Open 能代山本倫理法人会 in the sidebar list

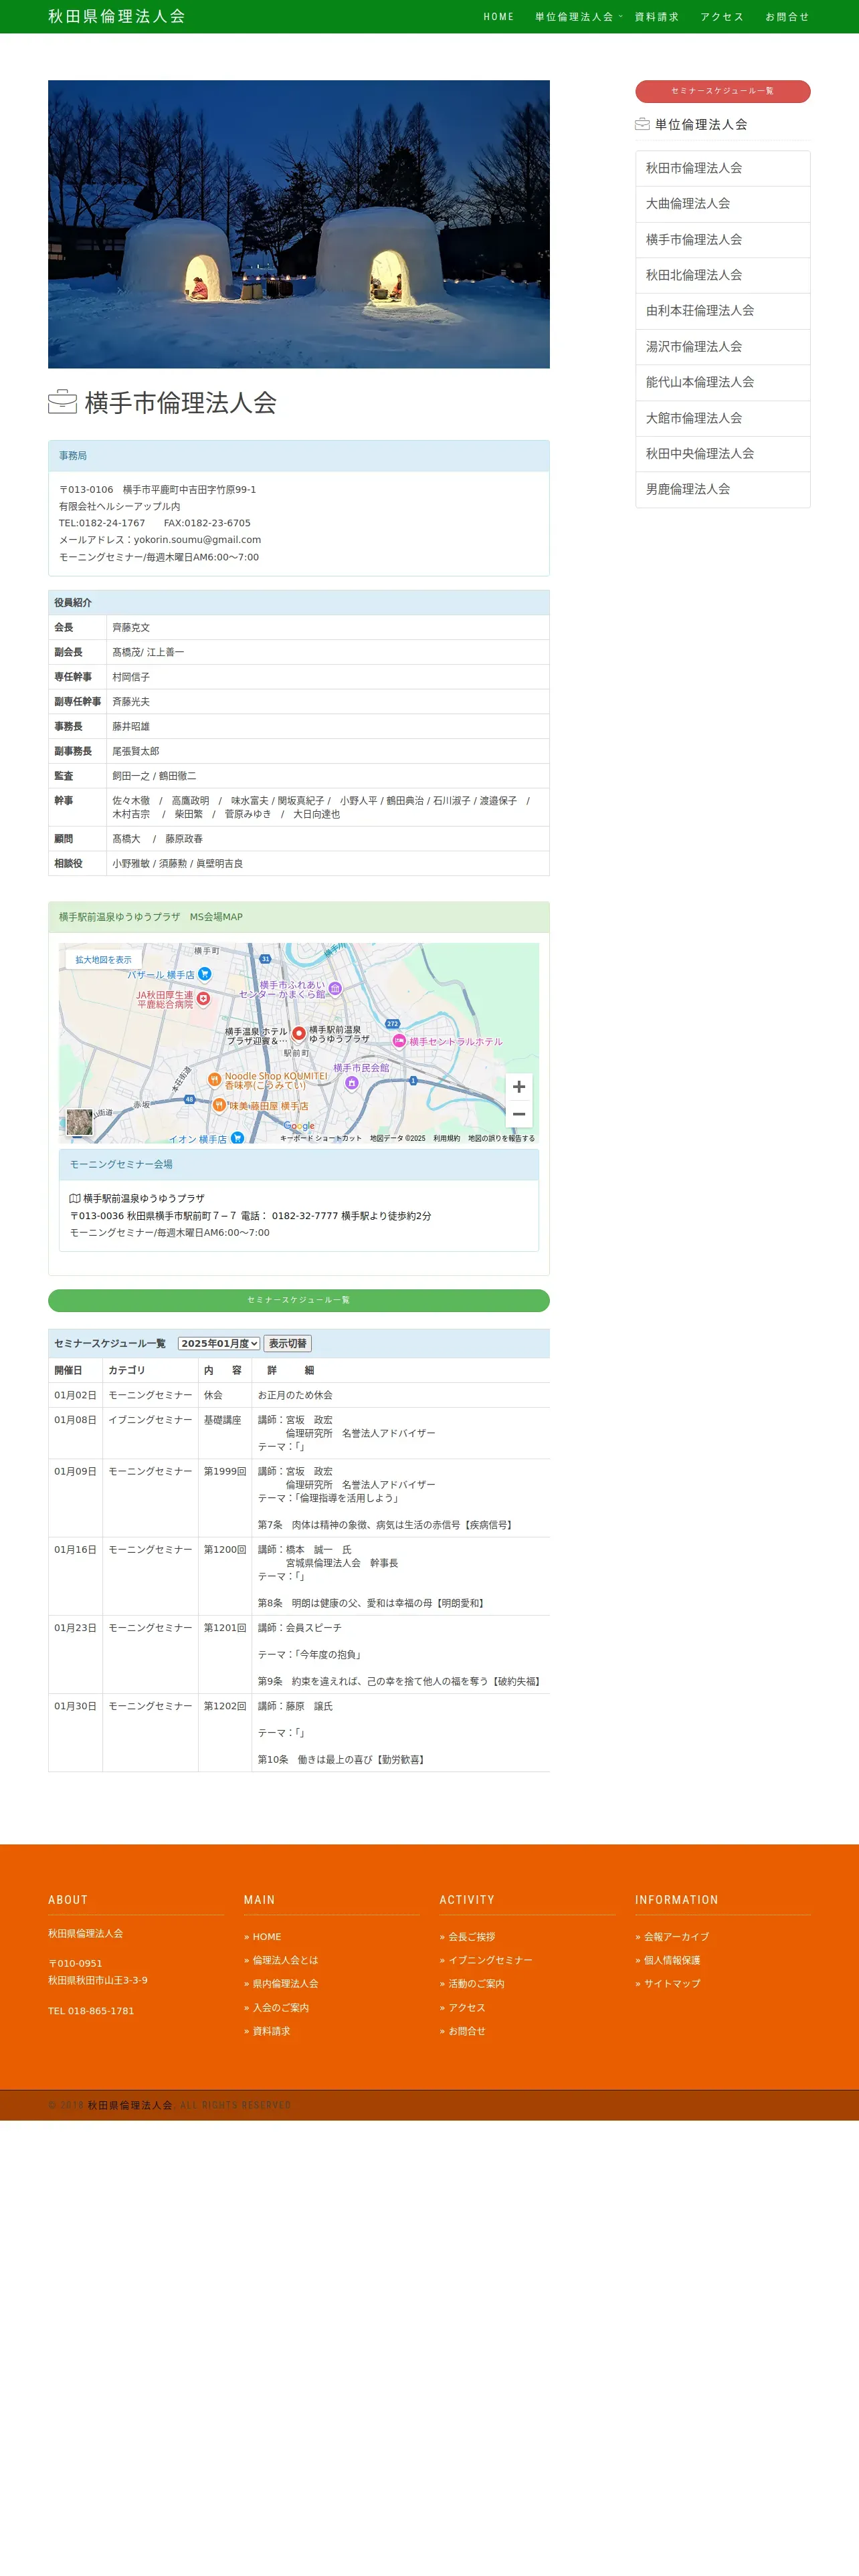tap(722, 382)
